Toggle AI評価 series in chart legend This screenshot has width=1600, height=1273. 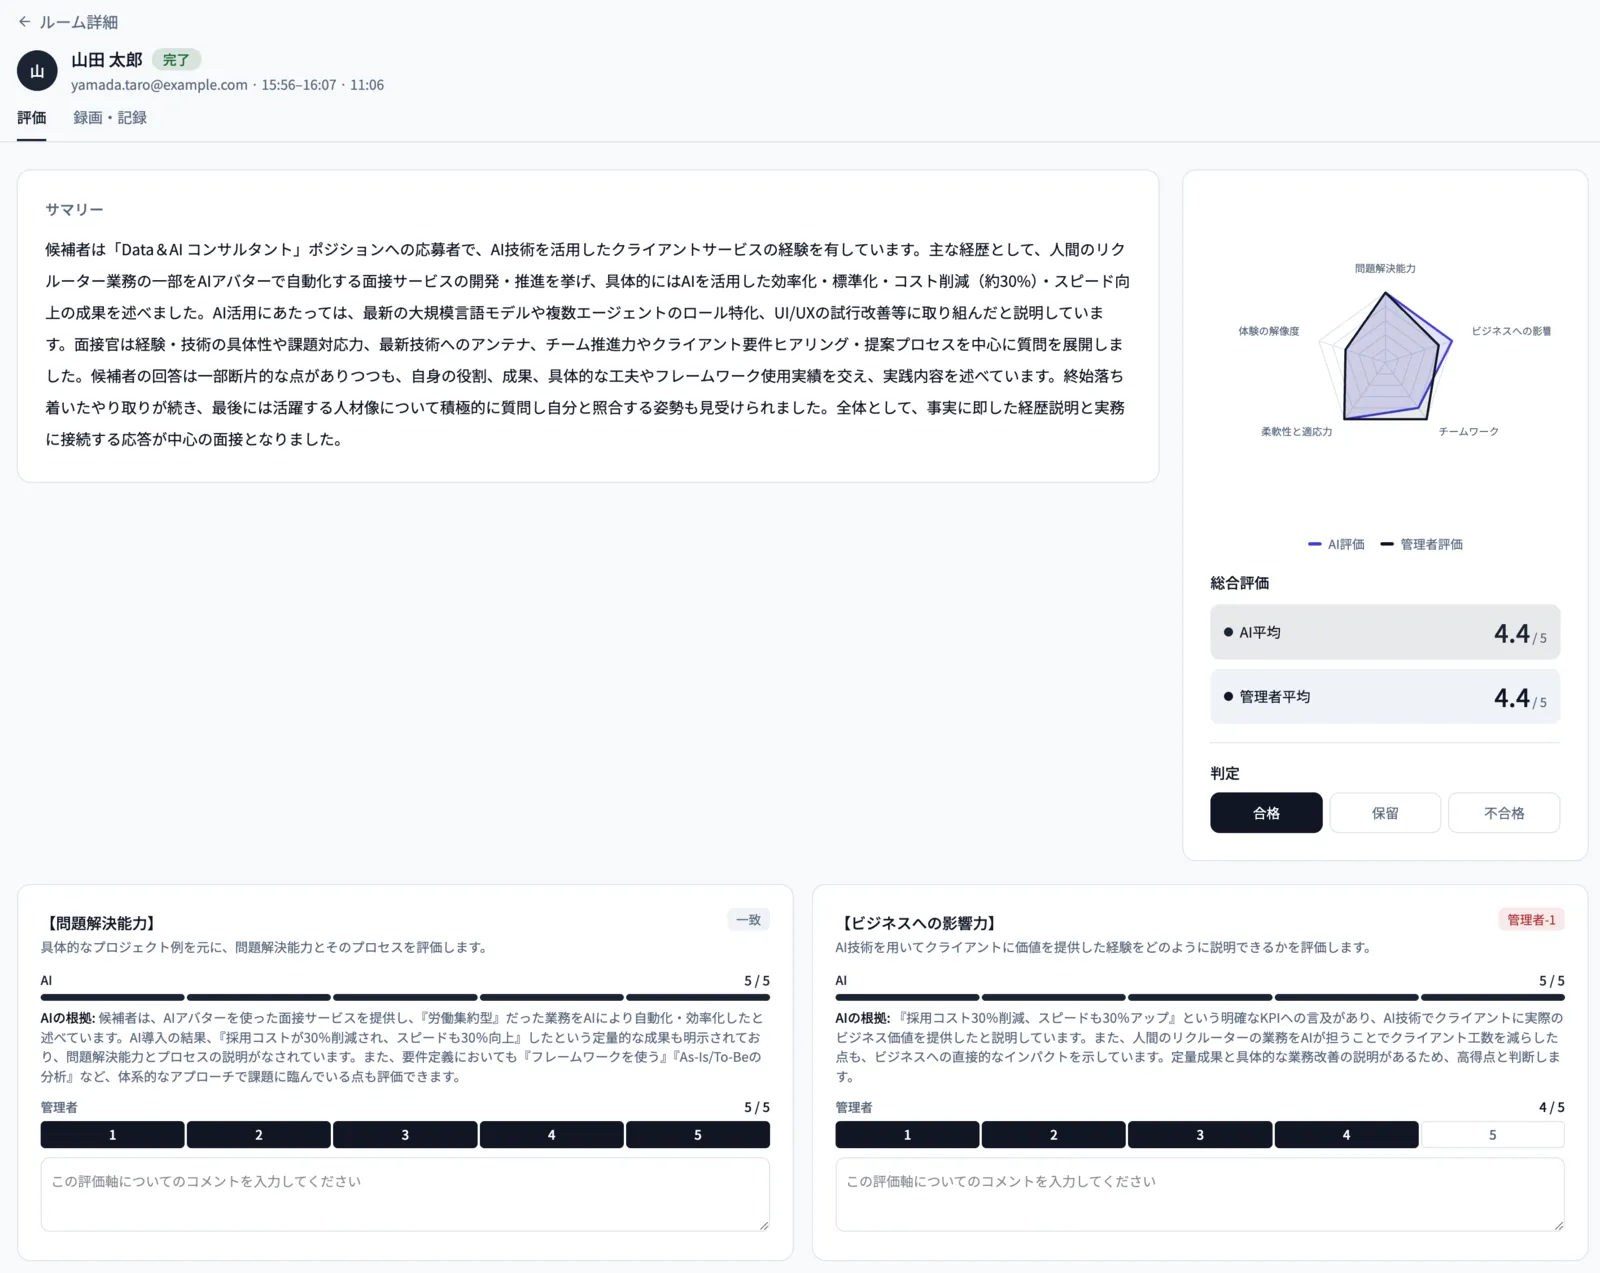click(x=1336, y=544)
